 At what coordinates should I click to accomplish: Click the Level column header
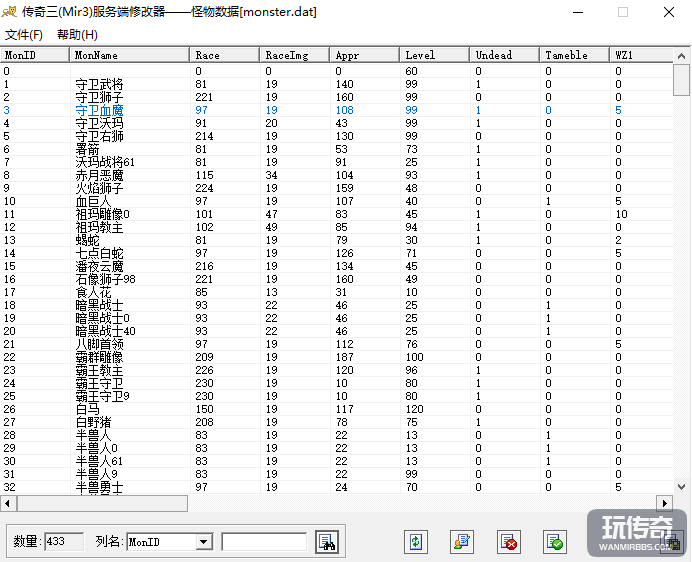point(435,55)
